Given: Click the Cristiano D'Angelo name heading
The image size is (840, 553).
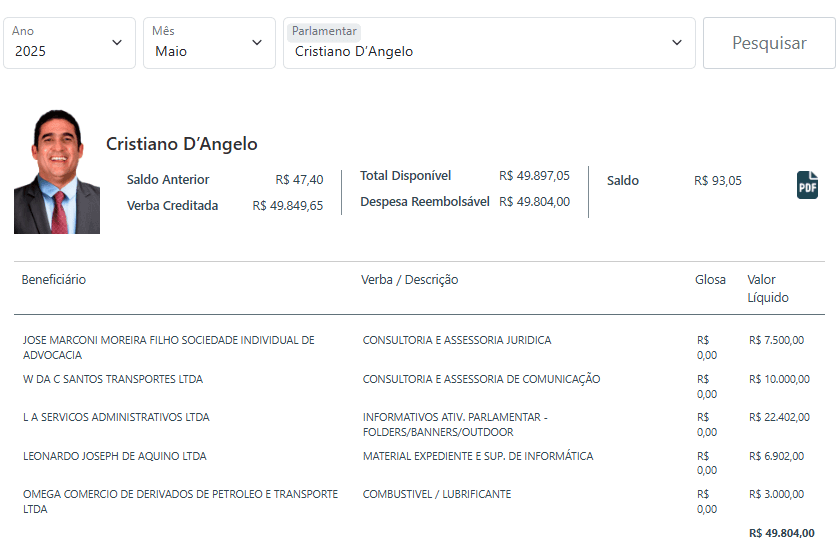Looking at the screenshot, I should 182,144.
